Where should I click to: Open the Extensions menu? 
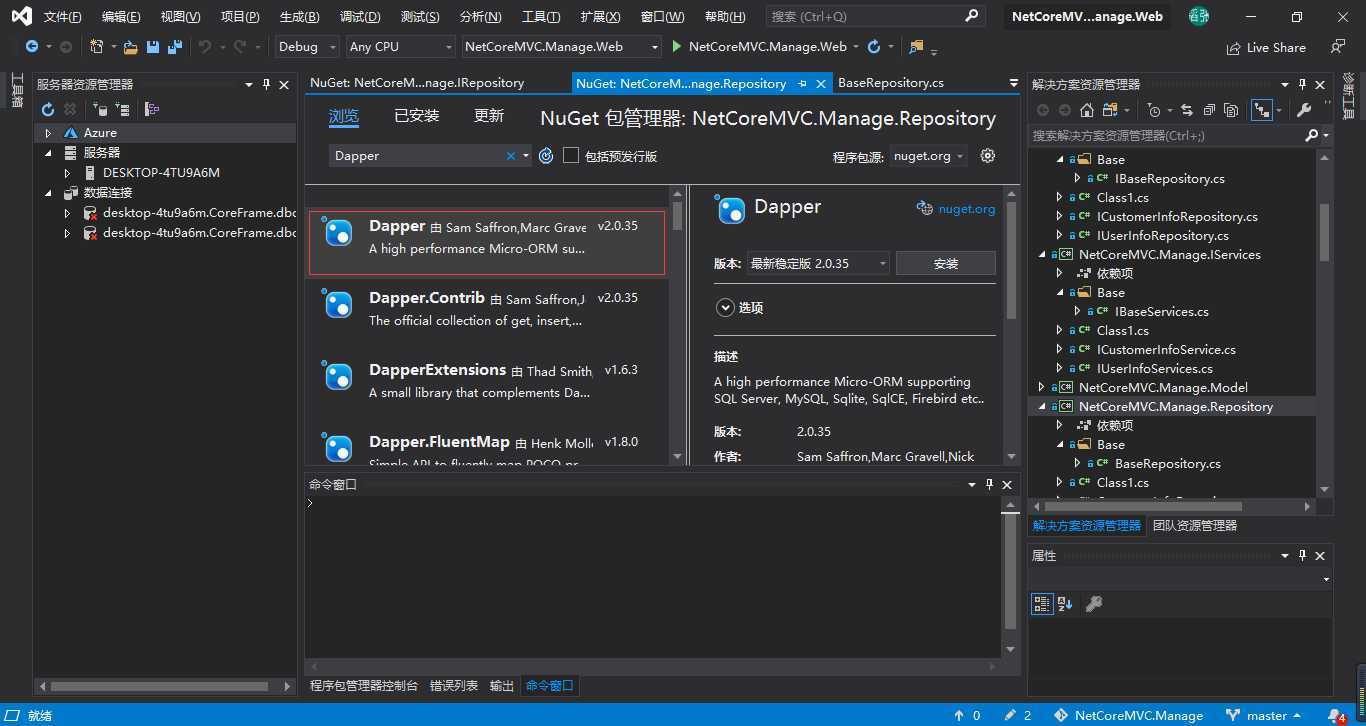coord(600,17)
